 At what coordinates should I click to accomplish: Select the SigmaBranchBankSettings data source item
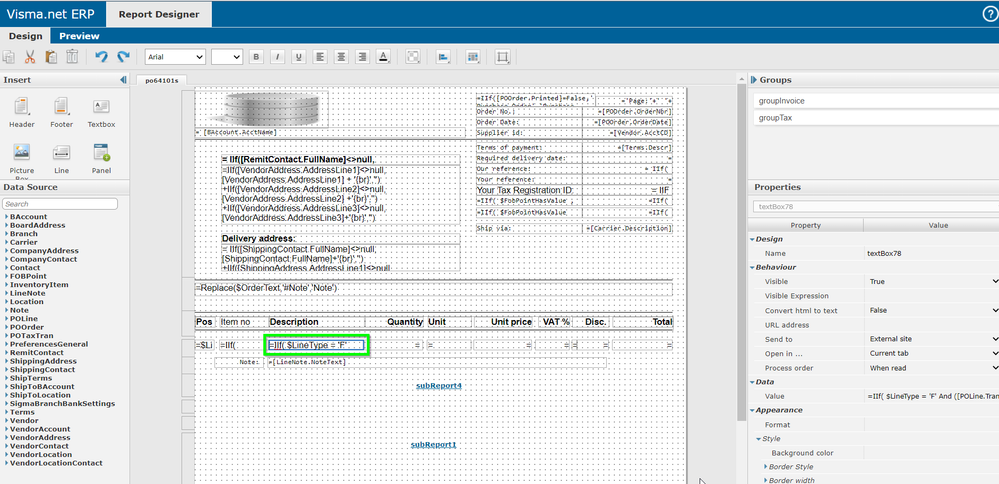[x=62, y=404]
